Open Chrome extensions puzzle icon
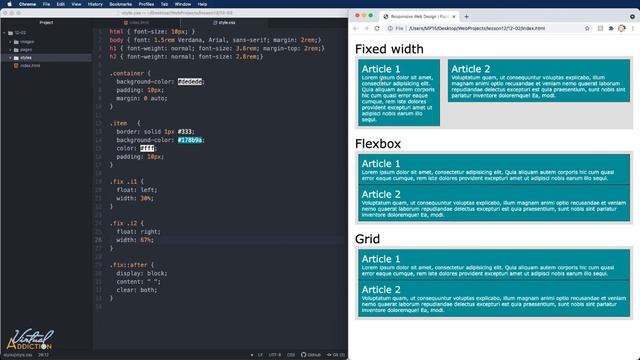Screen dimensions: 640x360 pos(611,29)
